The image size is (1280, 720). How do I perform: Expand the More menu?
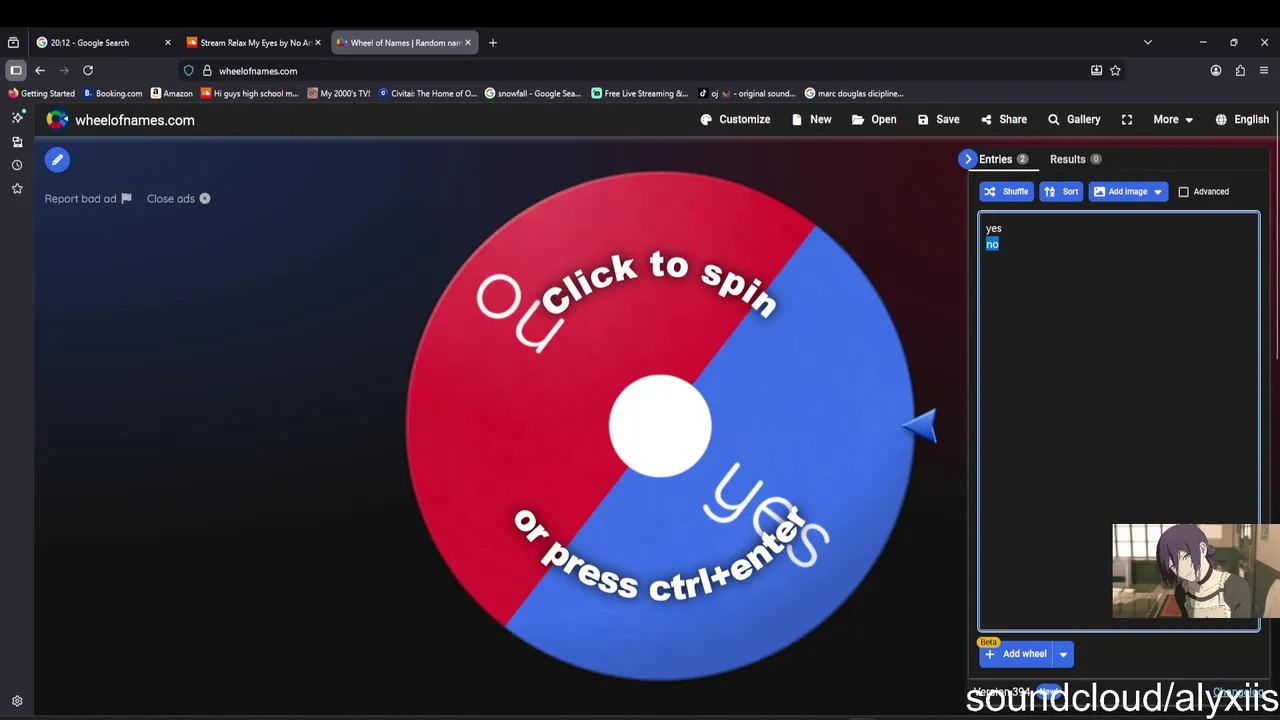click(1173, 119)
